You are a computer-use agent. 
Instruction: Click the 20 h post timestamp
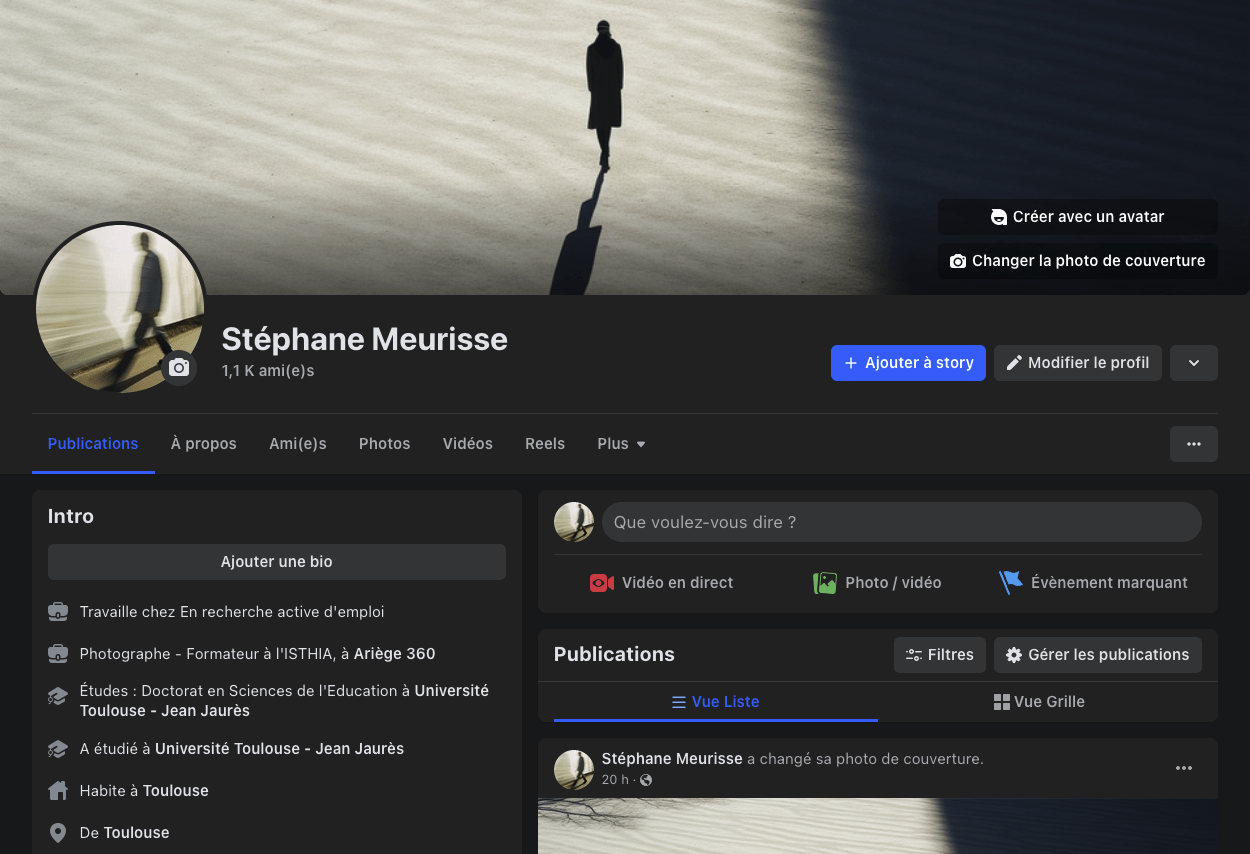(615, 780)
